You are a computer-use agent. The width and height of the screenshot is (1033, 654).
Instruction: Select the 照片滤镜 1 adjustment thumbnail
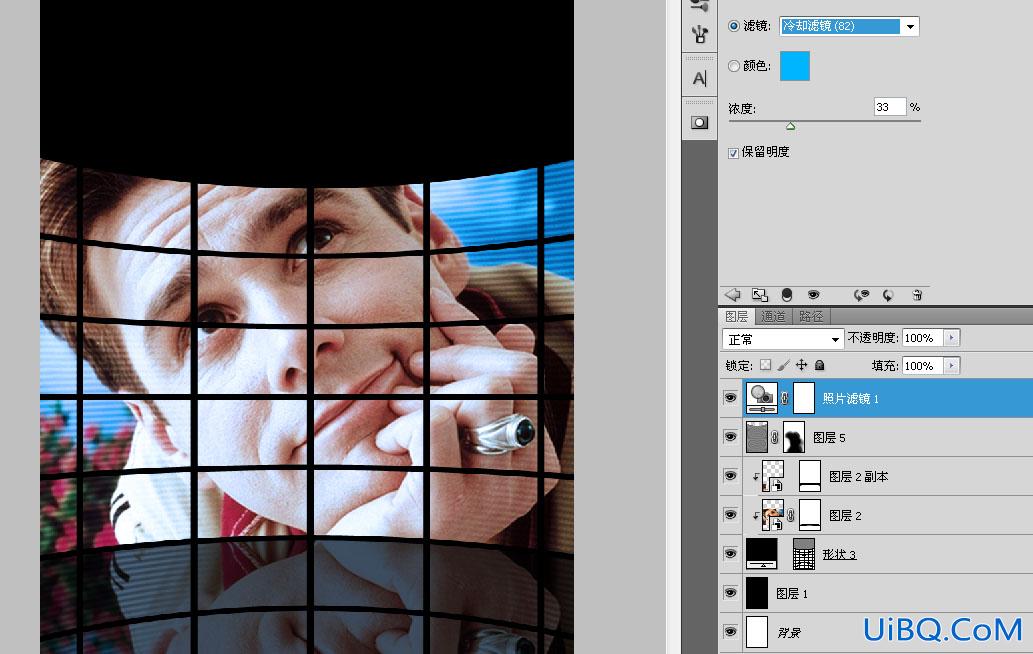coord(762,398)
